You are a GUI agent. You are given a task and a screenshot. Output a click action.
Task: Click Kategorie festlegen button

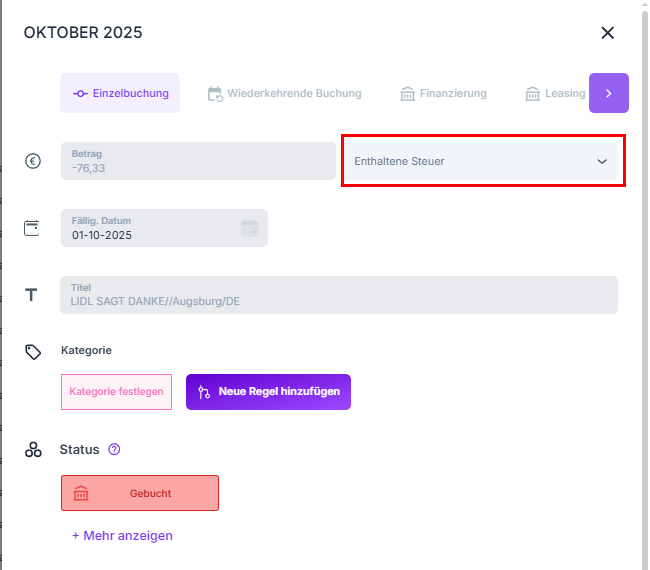click(116, 392)
